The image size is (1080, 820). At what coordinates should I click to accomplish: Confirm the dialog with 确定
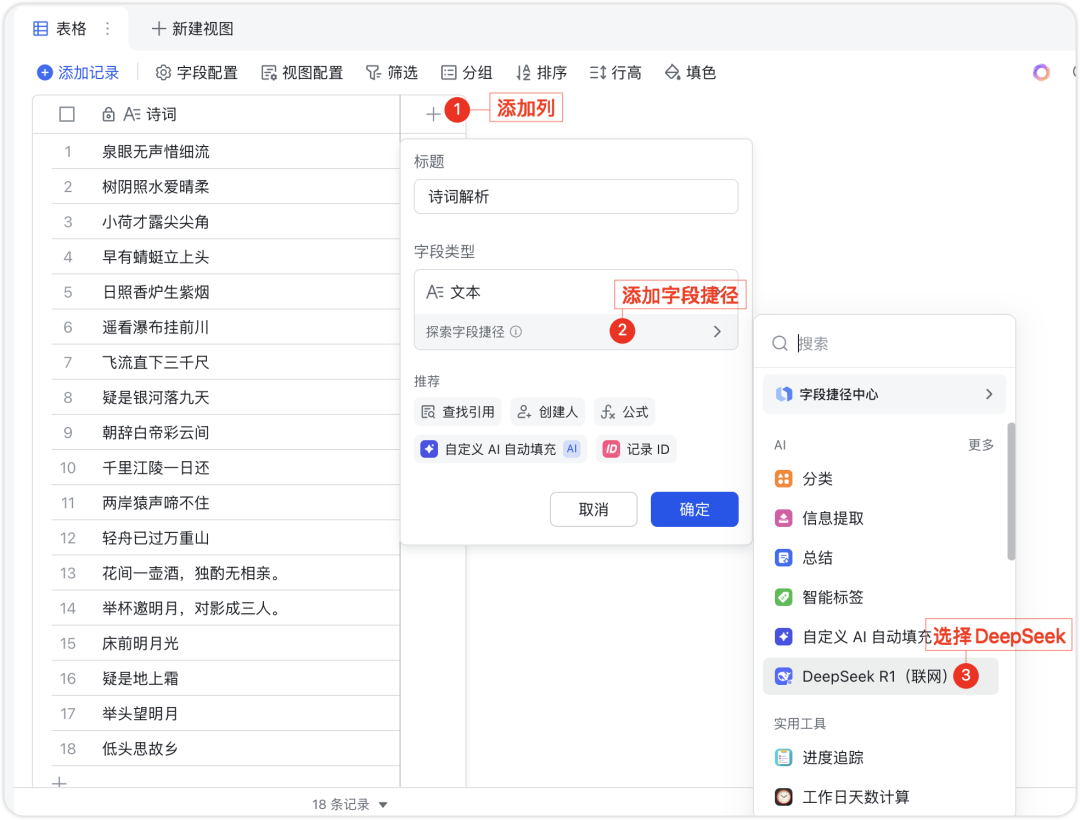(694, 509)
